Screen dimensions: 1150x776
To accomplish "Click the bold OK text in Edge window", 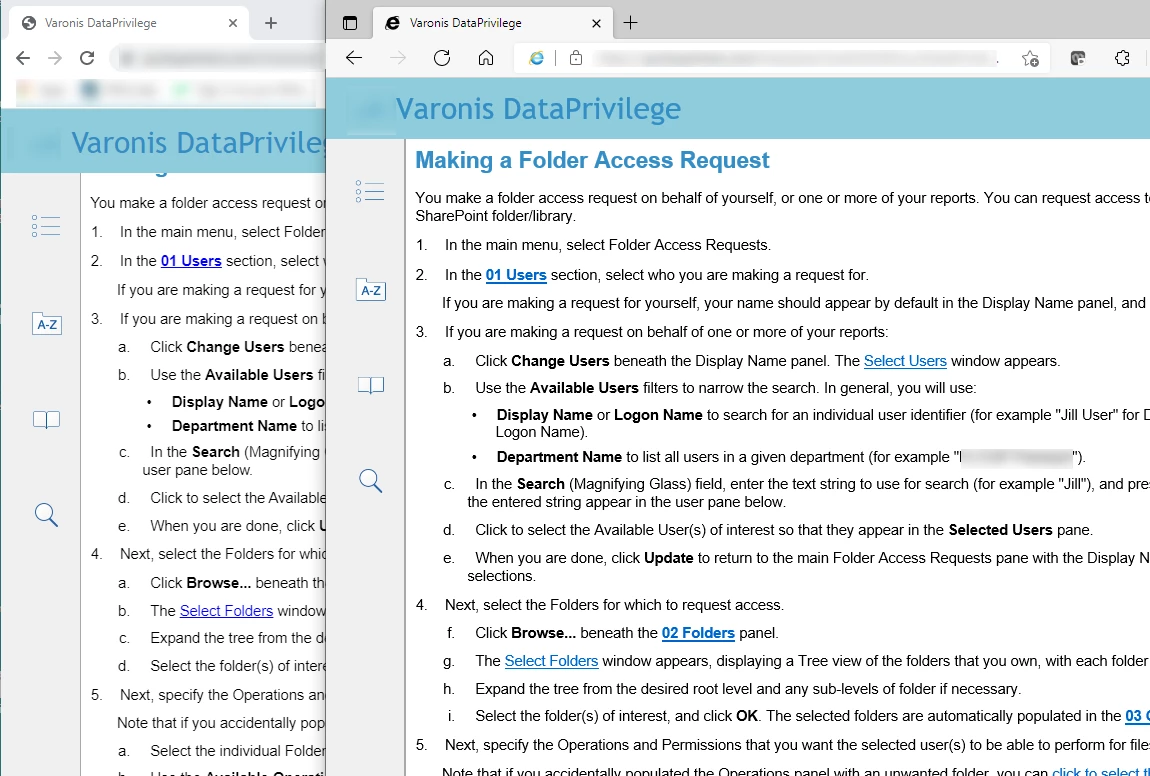I will (x=747, y=716).
